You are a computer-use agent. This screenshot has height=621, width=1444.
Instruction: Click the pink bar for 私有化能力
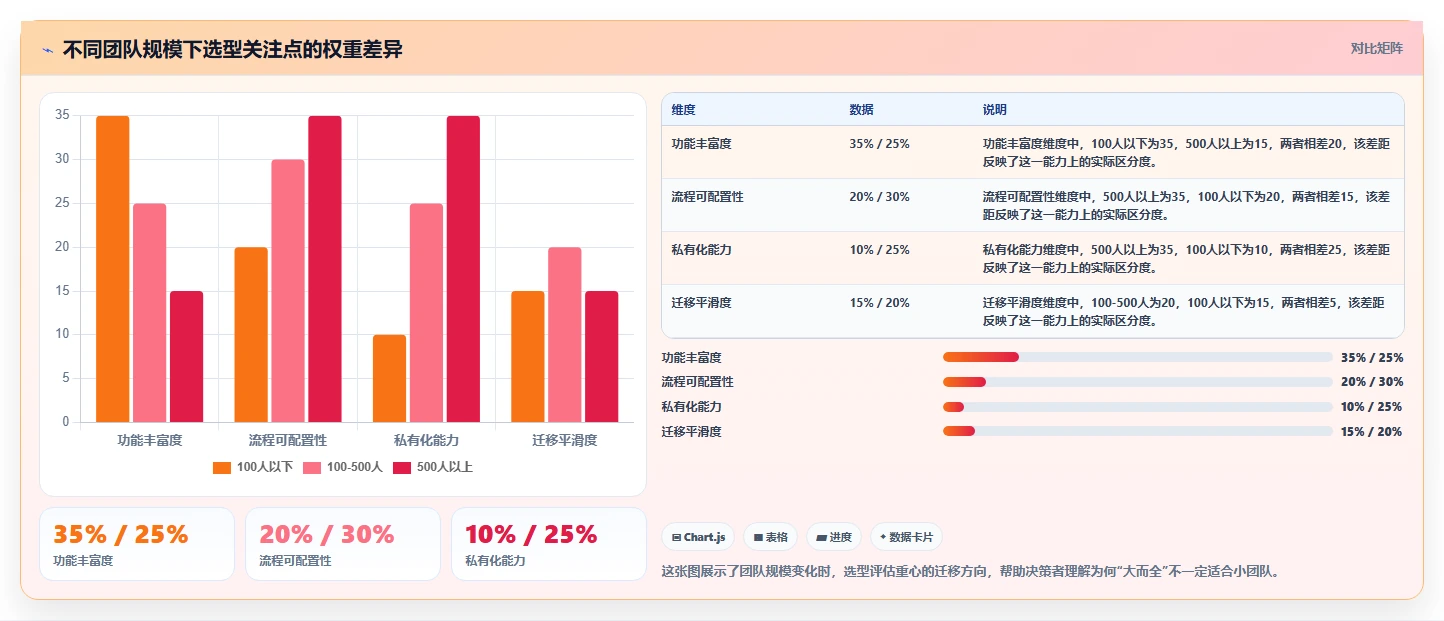(x=426, y=313)
